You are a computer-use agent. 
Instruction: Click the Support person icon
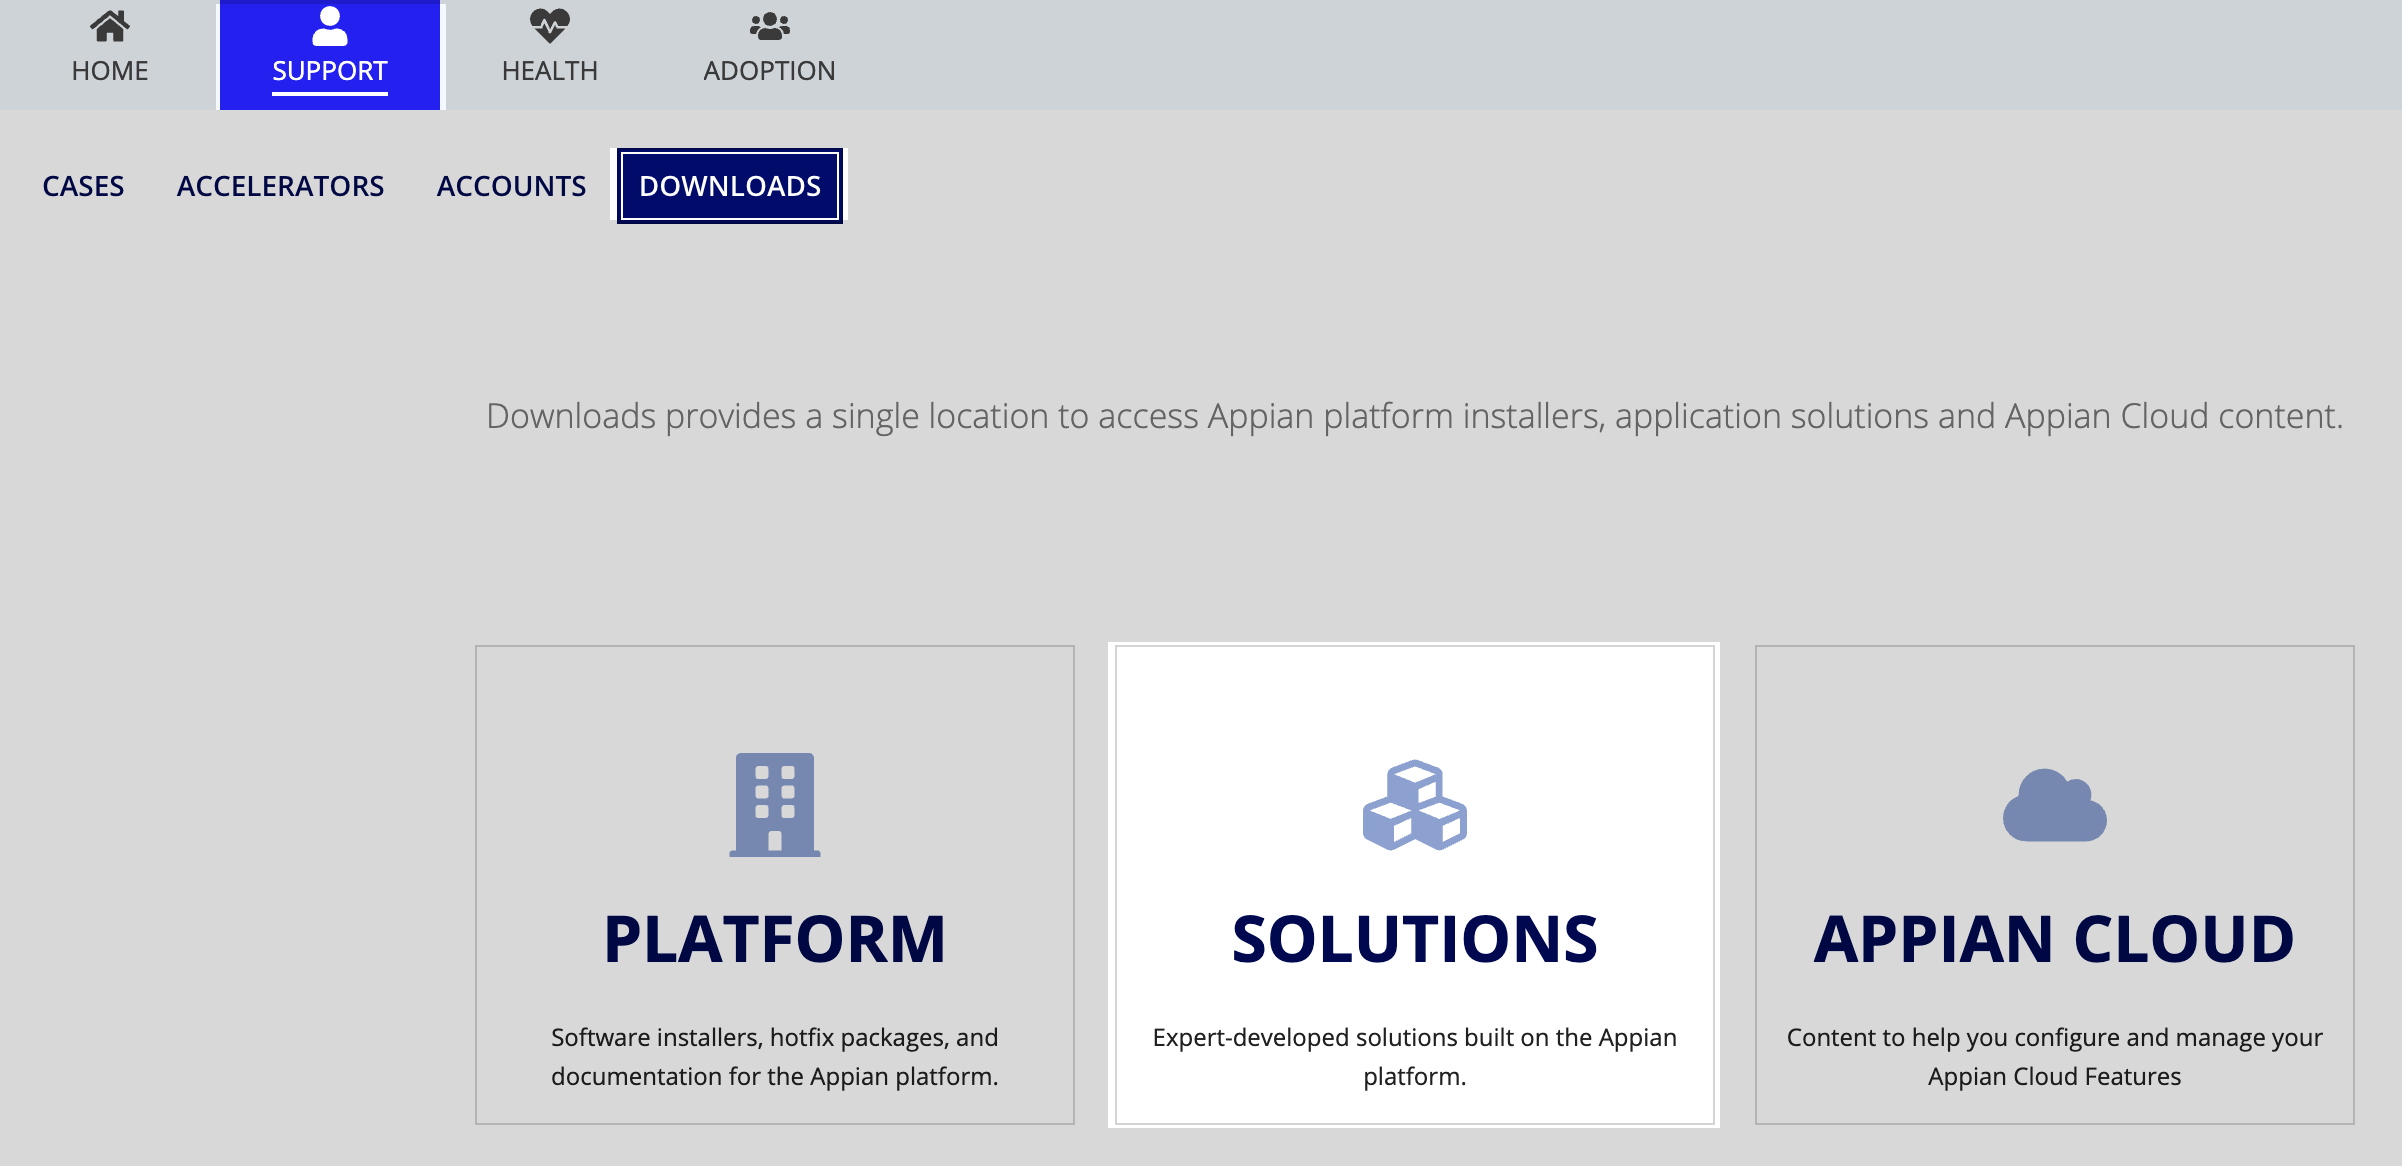pyautogui.click(x=330, y=26)
